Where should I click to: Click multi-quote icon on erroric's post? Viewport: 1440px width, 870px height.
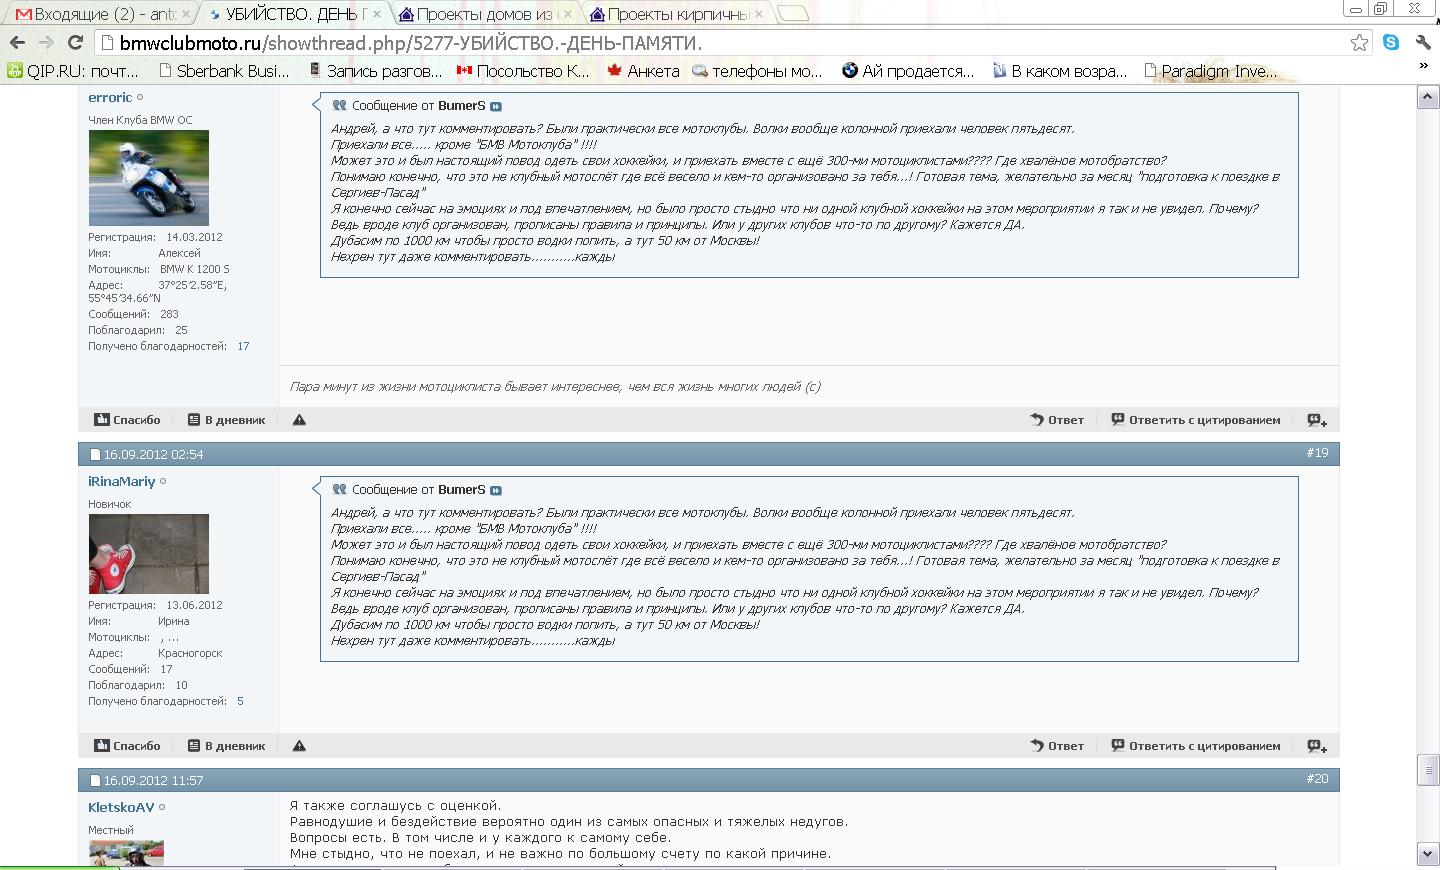pos(1316,420)
